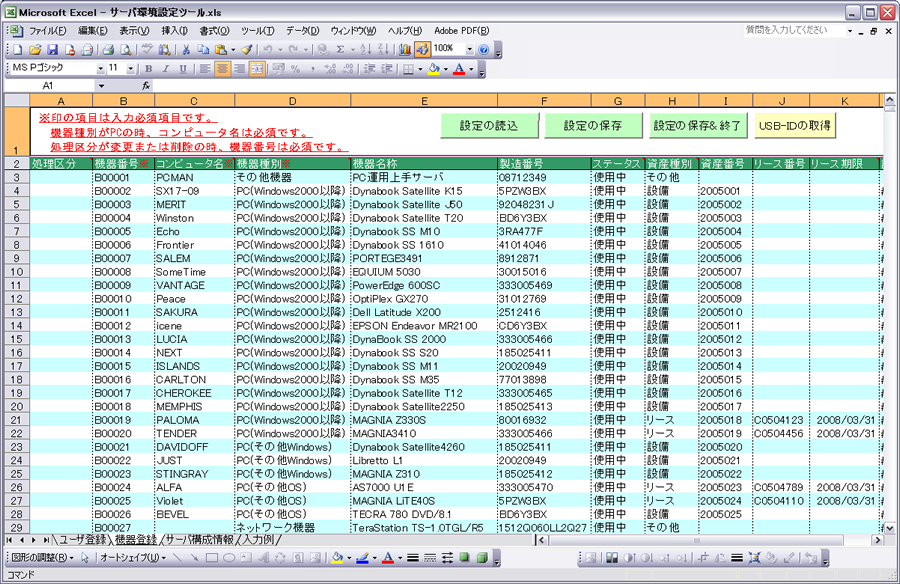
Task: Toggle bold formatting
Action: point(148,69)
